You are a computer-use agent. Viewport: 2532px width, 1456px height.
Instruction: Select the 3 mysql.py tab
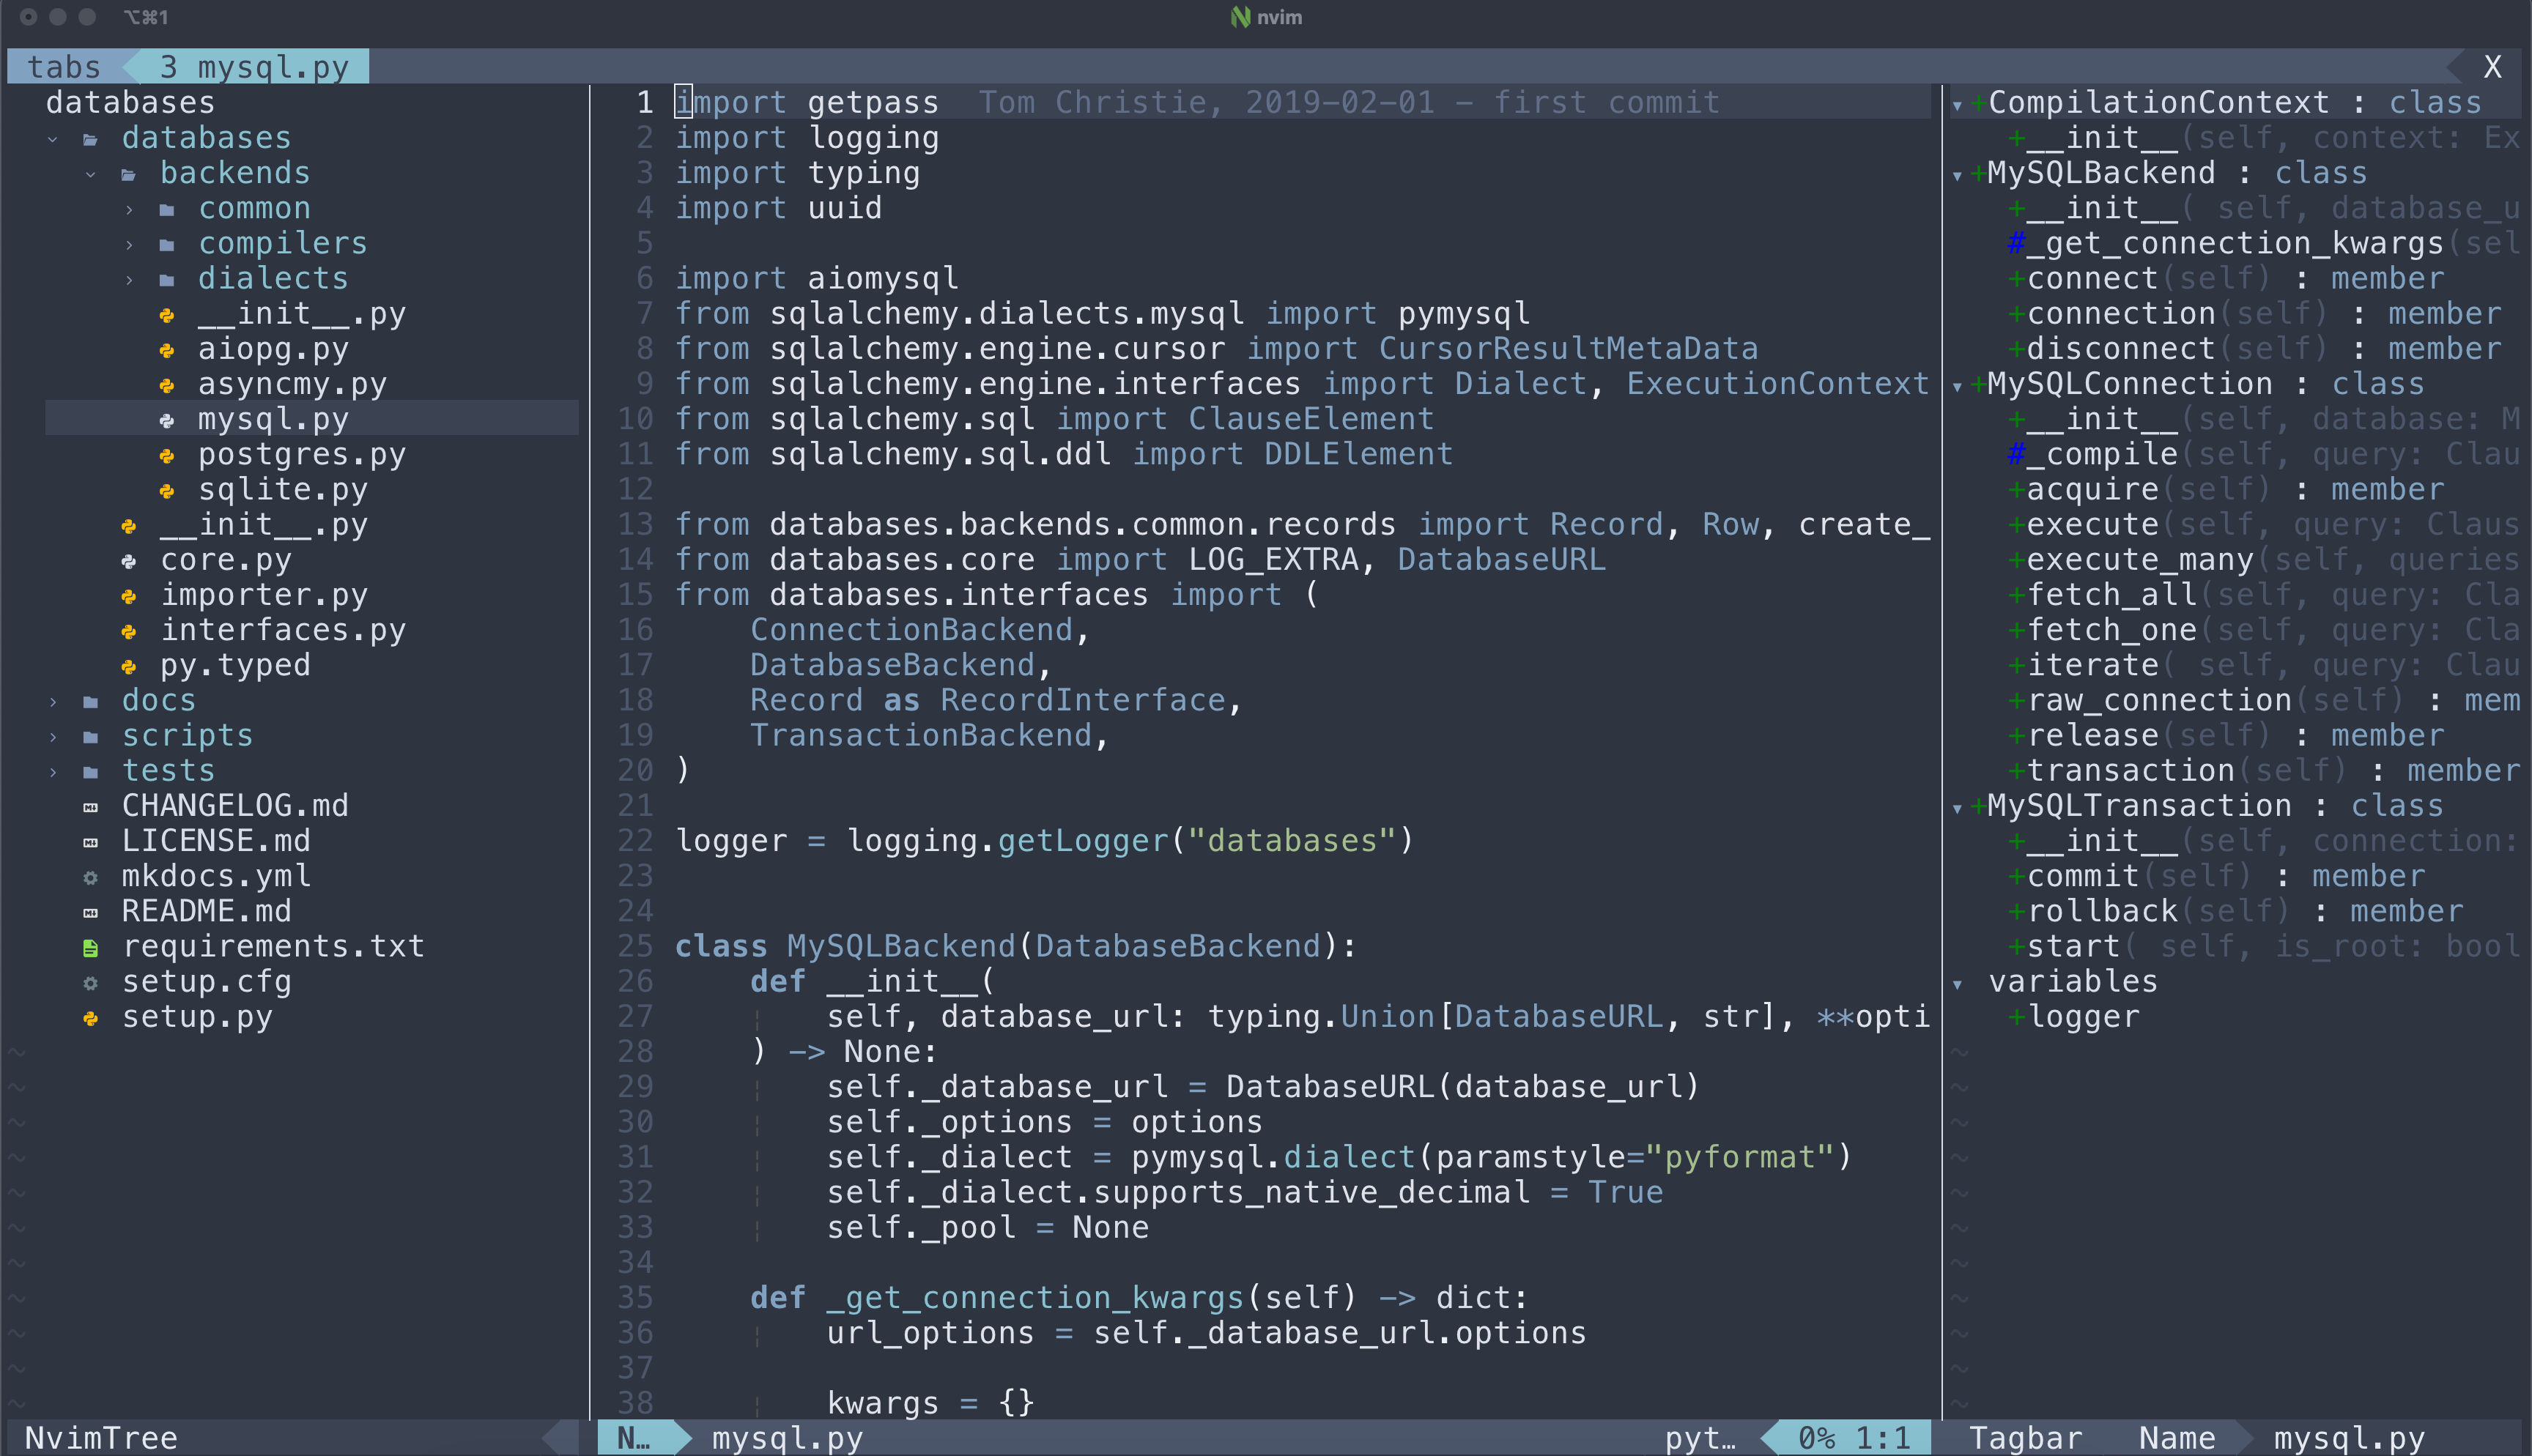(x=254, y=67)
